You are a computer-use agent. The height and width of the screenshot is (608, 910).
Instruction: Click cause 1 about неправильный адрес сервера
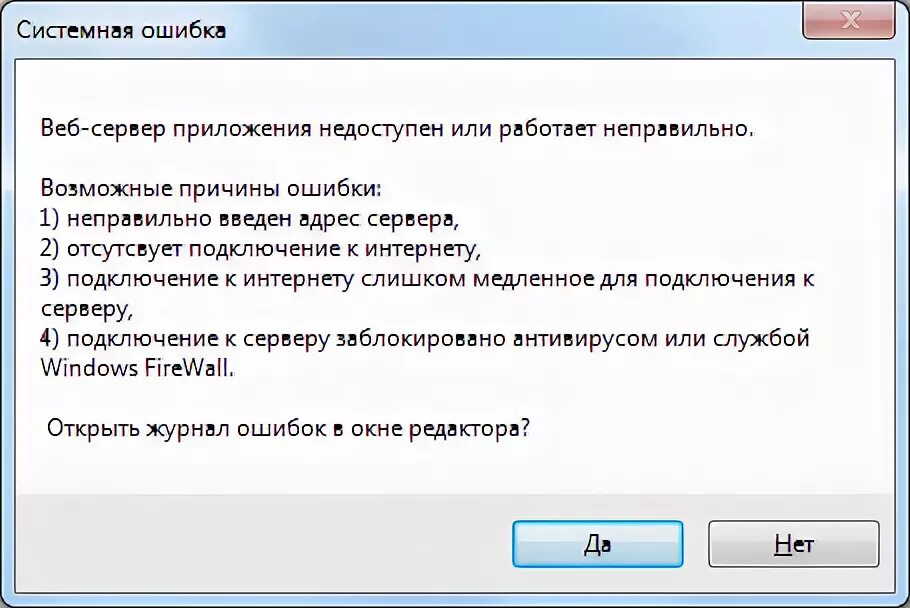pyautogui.click(x=248, y=216)
